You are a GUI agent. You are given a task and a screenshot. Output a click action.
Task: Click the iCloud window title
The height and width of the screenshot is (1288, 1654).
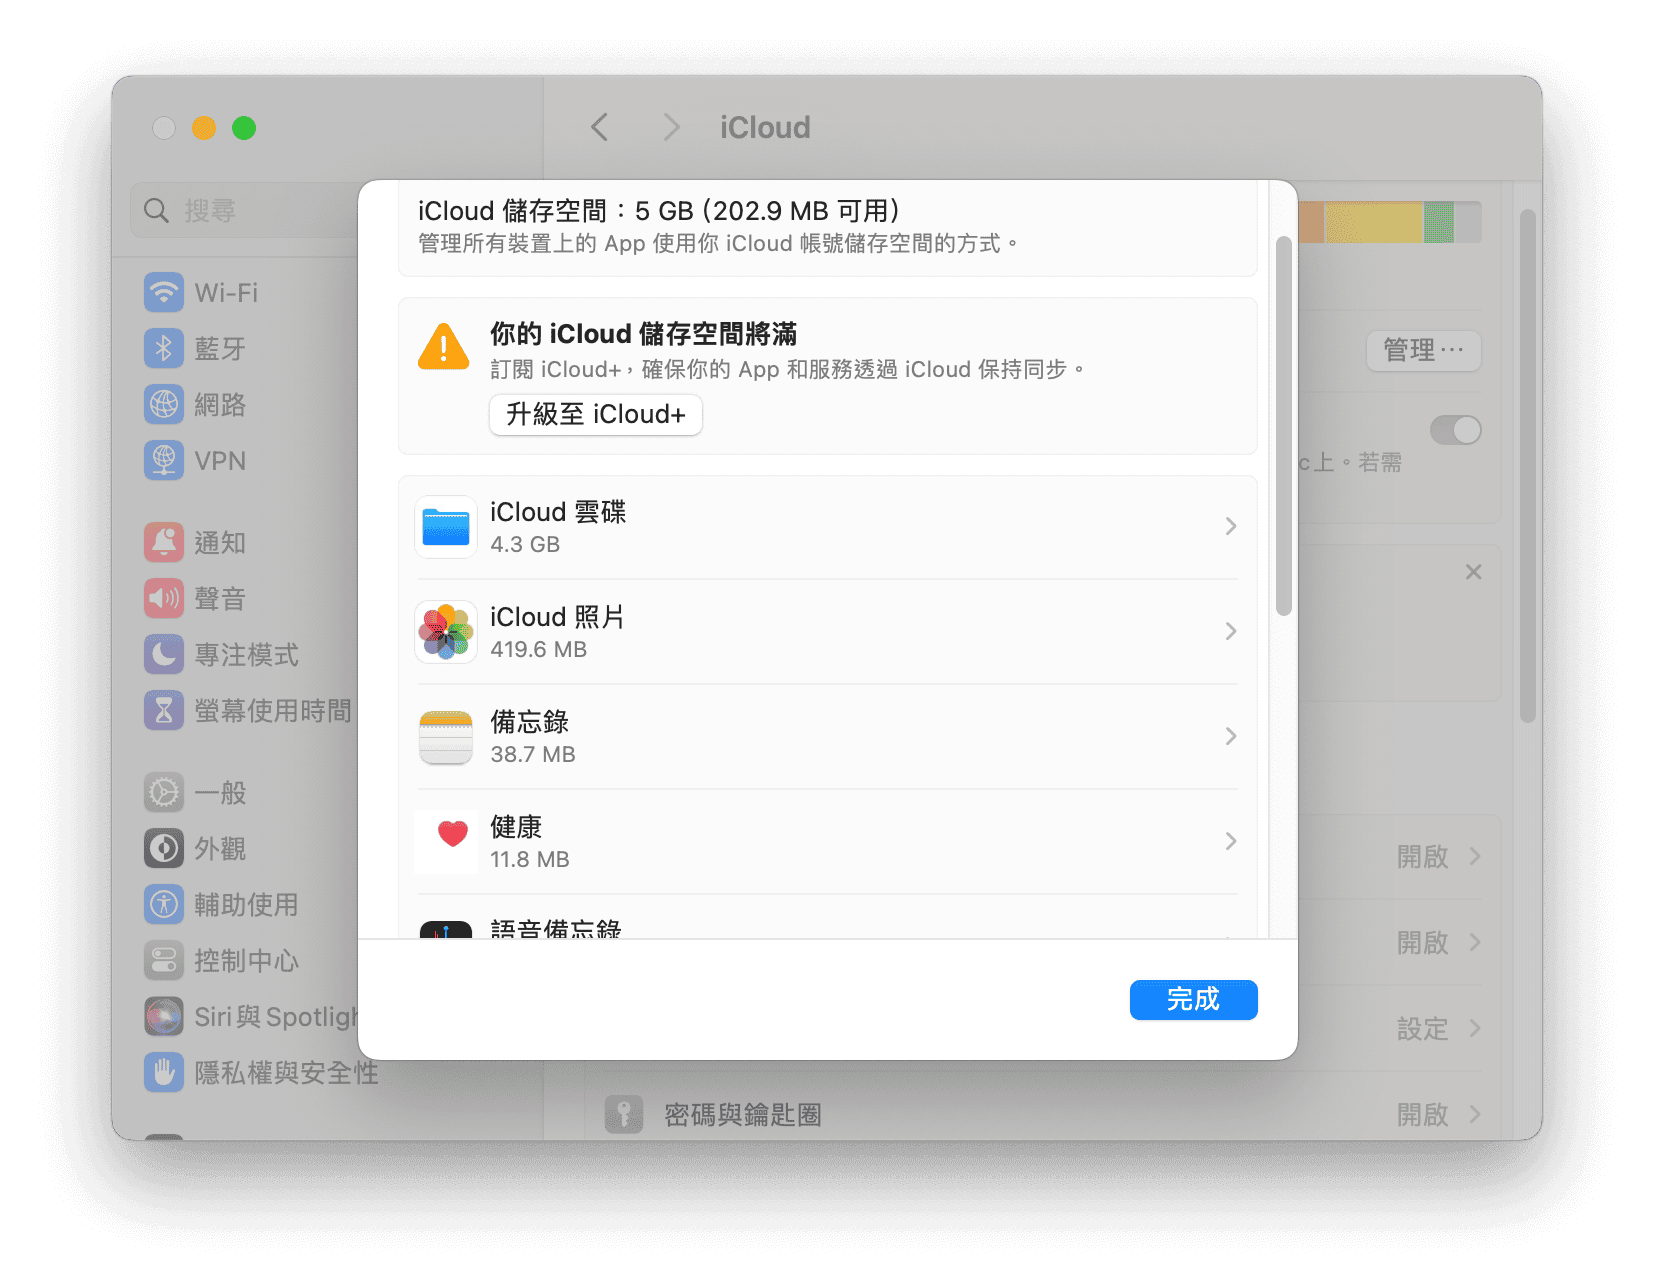coord(765,127)
